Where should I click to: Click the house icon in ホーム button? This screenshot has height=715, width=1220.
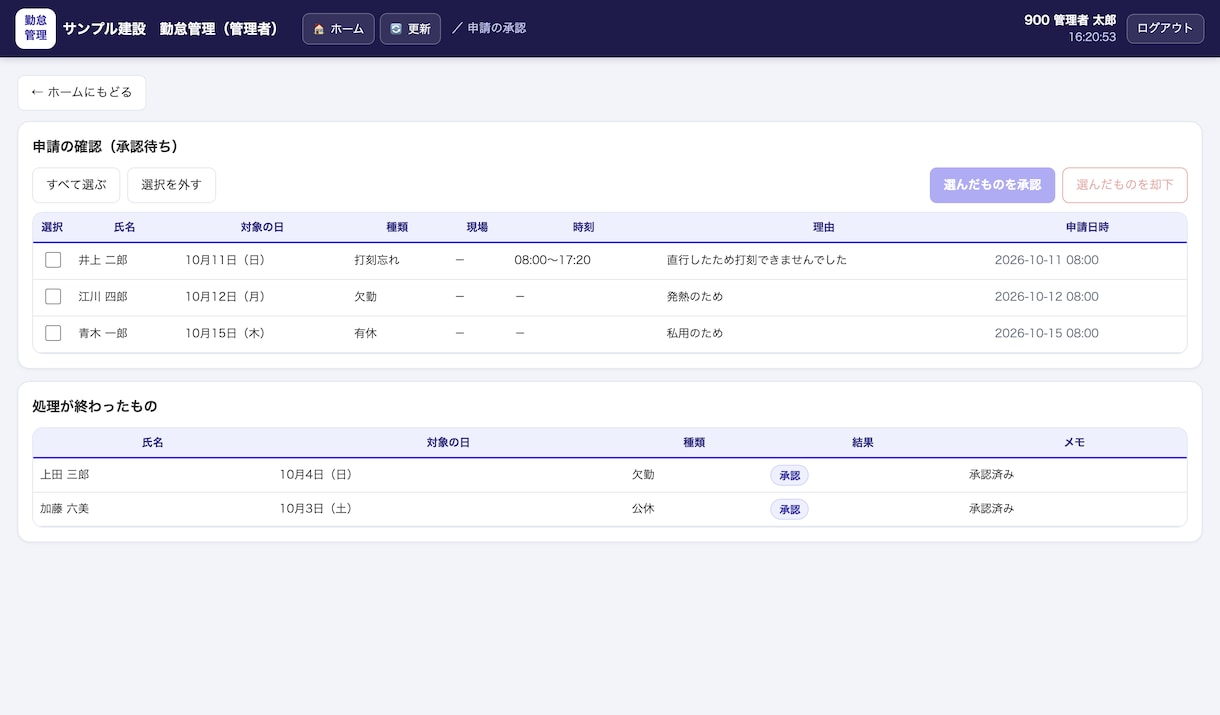click(x=319, y=29)
